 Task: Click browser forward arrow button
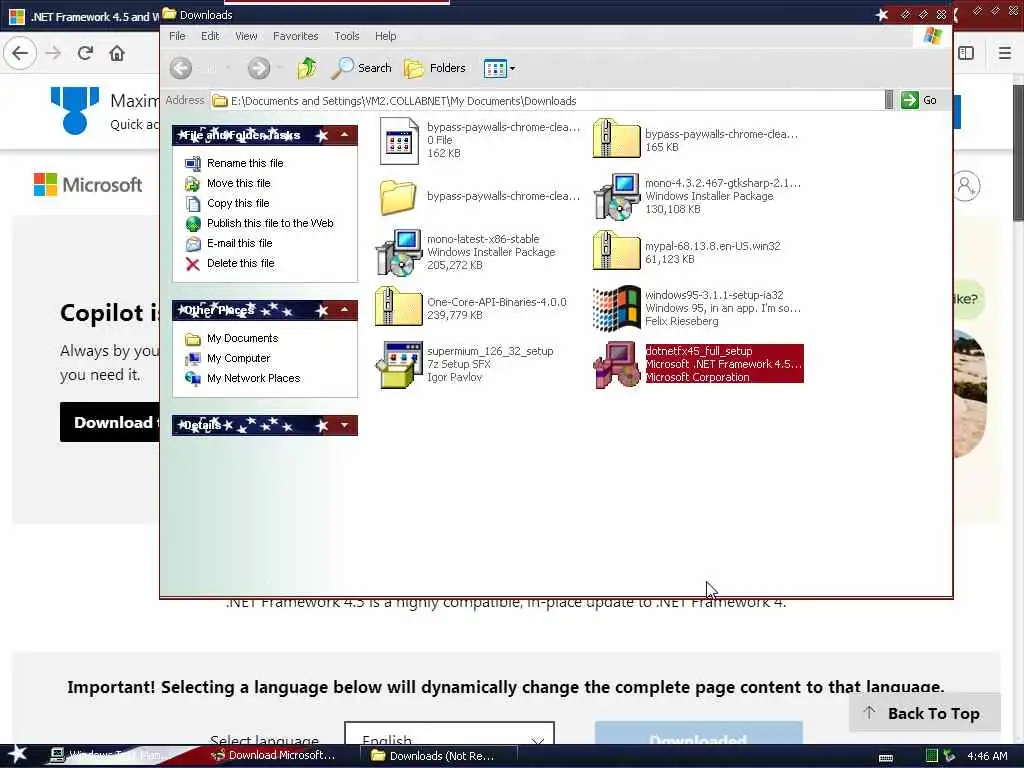click(54, 53)
